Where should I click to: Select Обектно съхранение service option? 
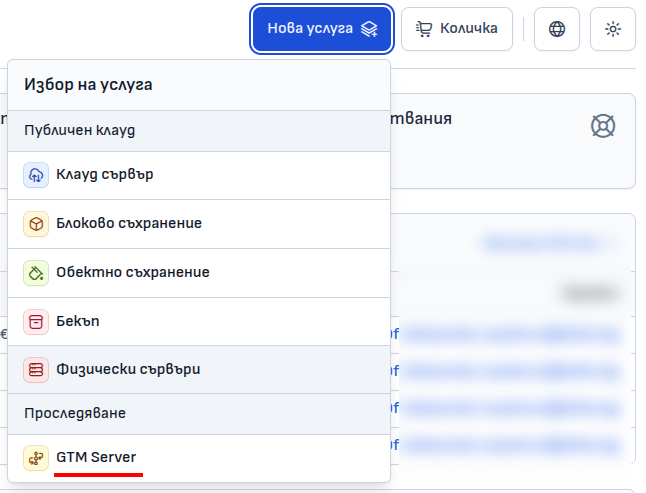[133, 272]
